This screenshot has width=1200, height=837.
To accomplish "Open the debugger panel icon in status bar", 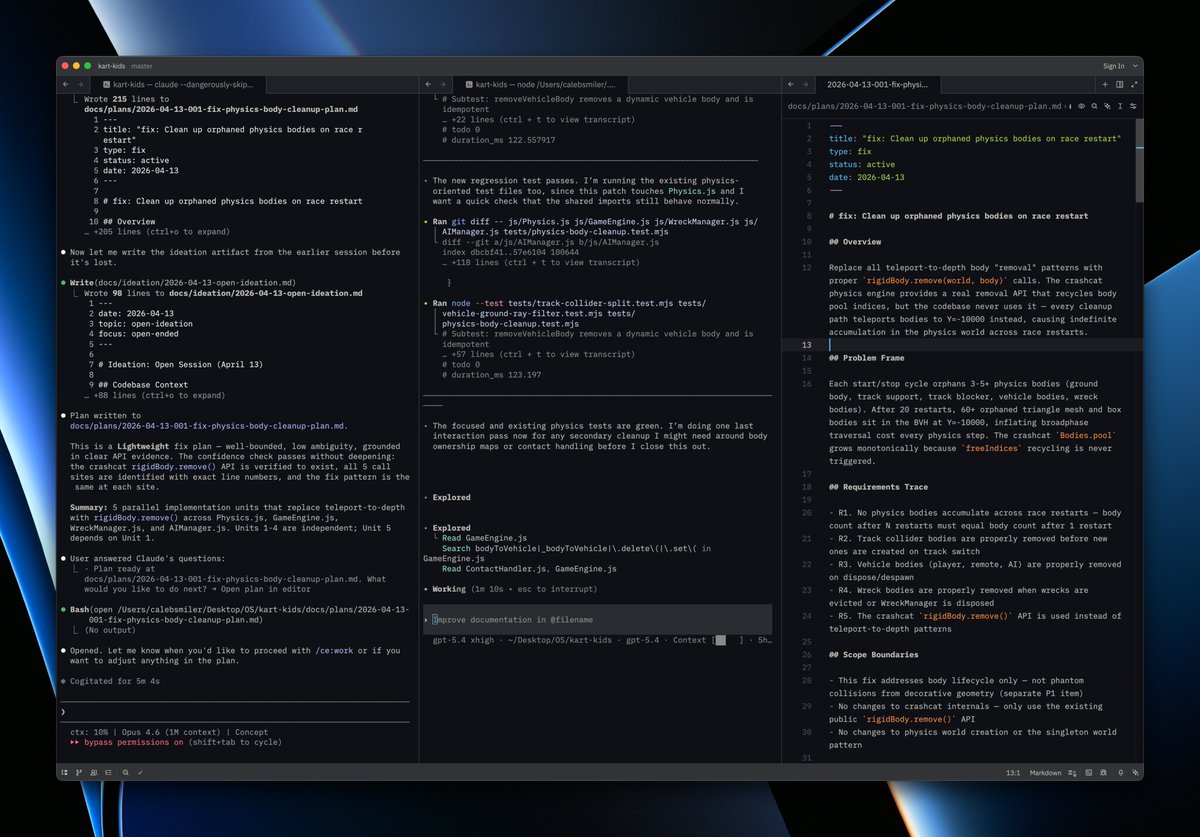I will coord(1103,773).
